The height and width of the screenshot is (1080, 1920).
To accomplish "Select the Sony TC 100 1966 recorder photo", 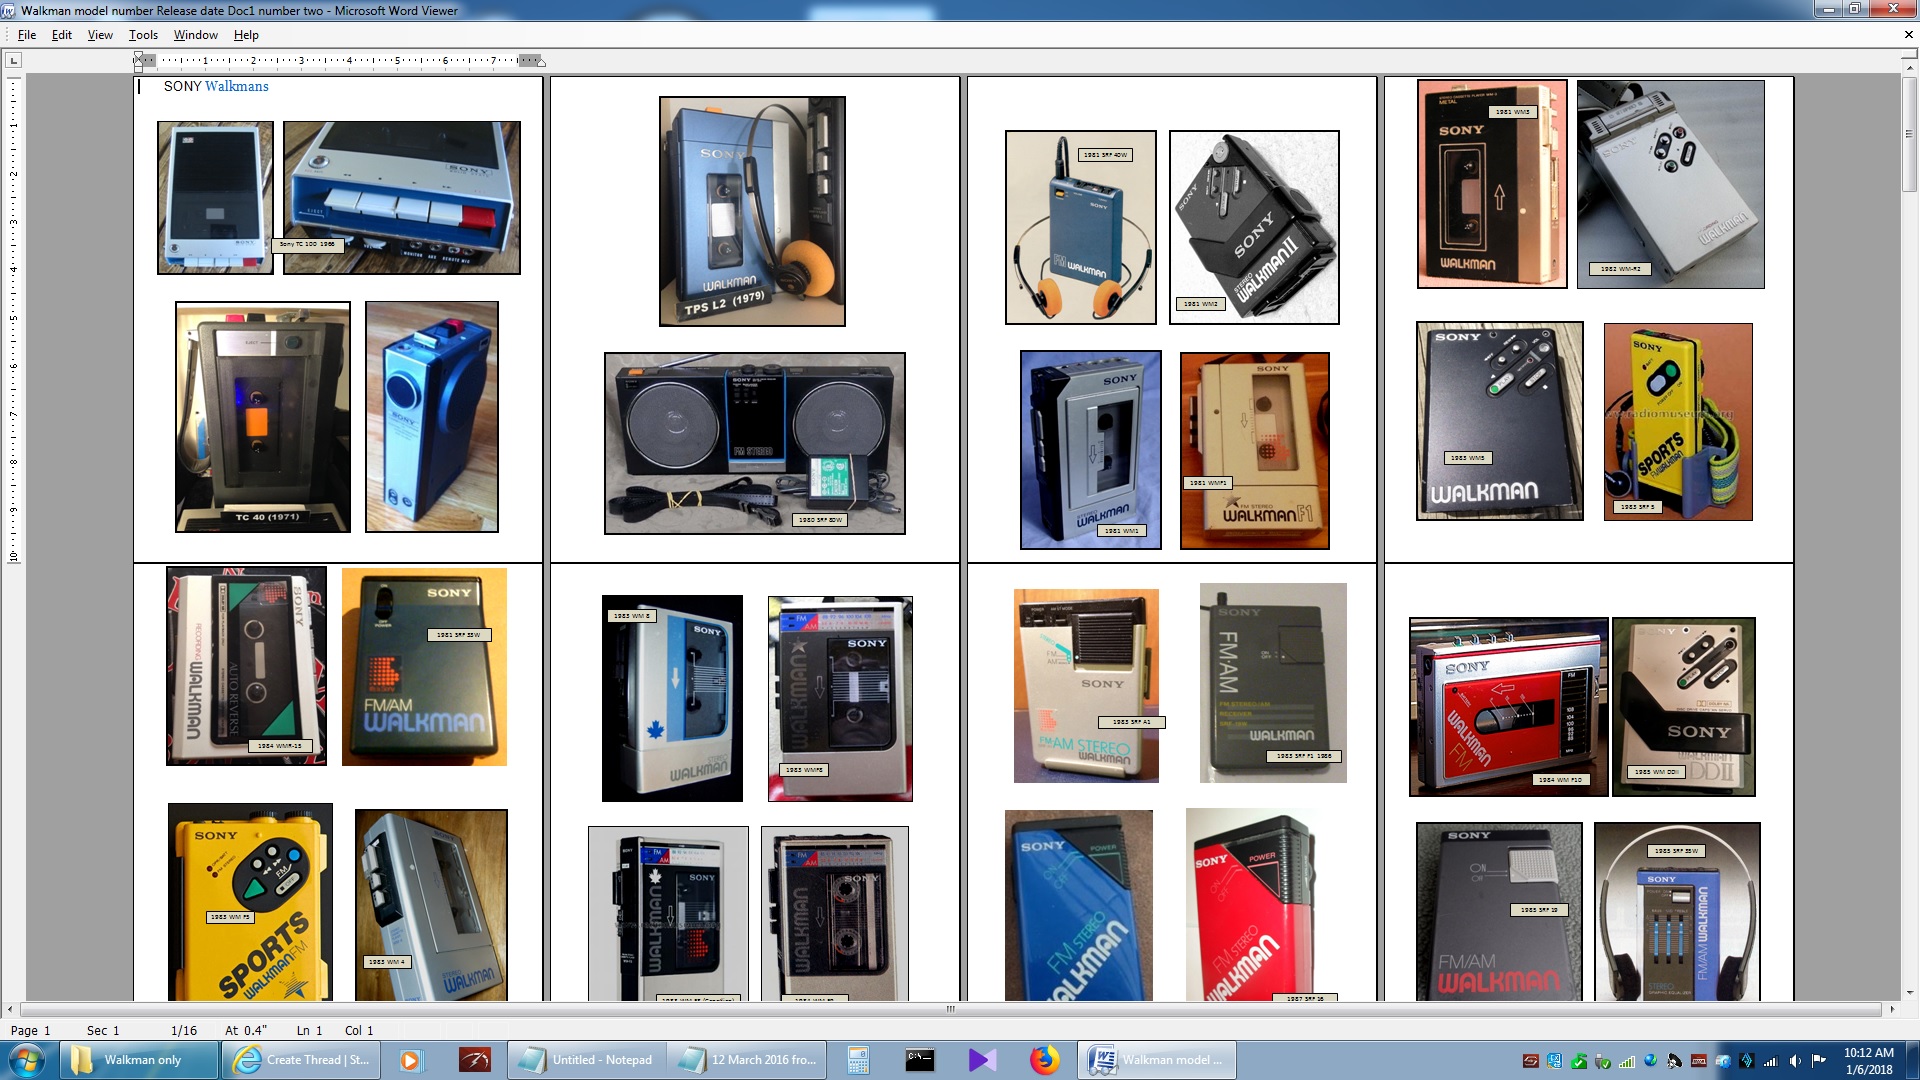I will click(401, 198).
